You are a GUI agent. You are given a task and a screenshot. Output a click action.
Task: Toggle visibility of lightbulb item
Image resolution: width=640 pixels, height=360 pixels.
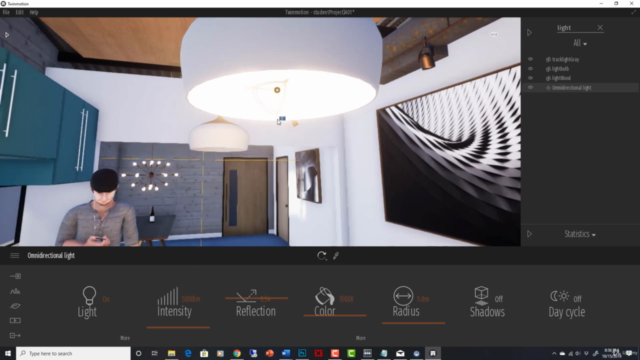pos(531,69)
